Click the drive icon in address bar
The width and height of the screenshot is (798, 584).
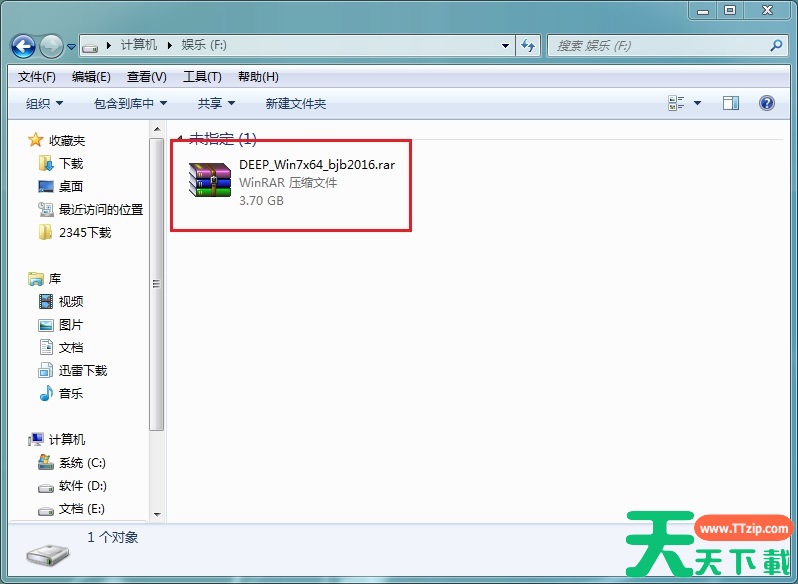(x=90, y=46)
